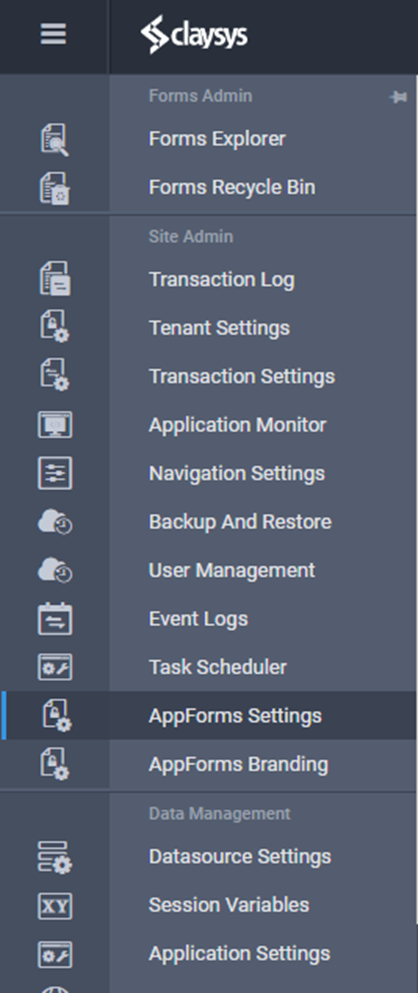Click the Backup And Restore cloud icon
418x993 pixels.
point(54,522)
